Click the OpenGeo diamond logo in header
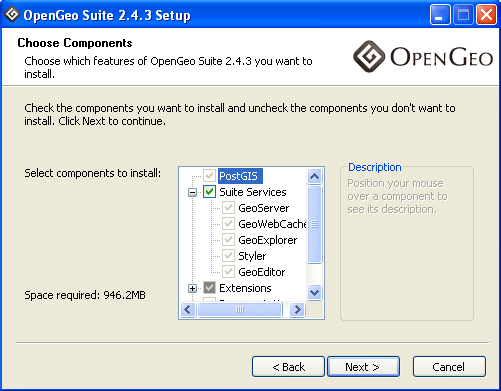 coord(369,56)
